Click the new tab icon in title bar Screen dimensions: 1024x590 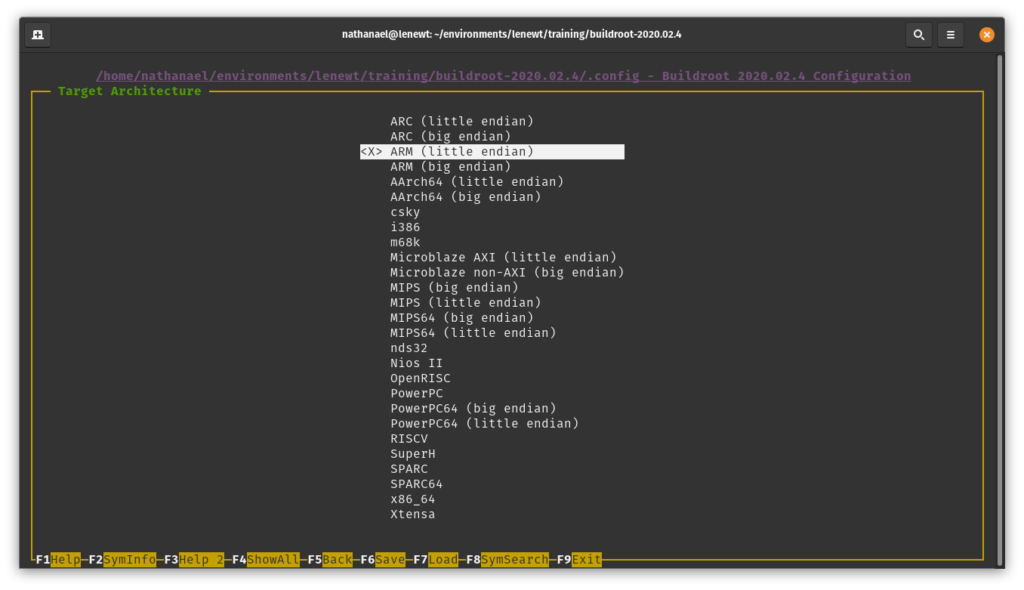coord(37,35)
